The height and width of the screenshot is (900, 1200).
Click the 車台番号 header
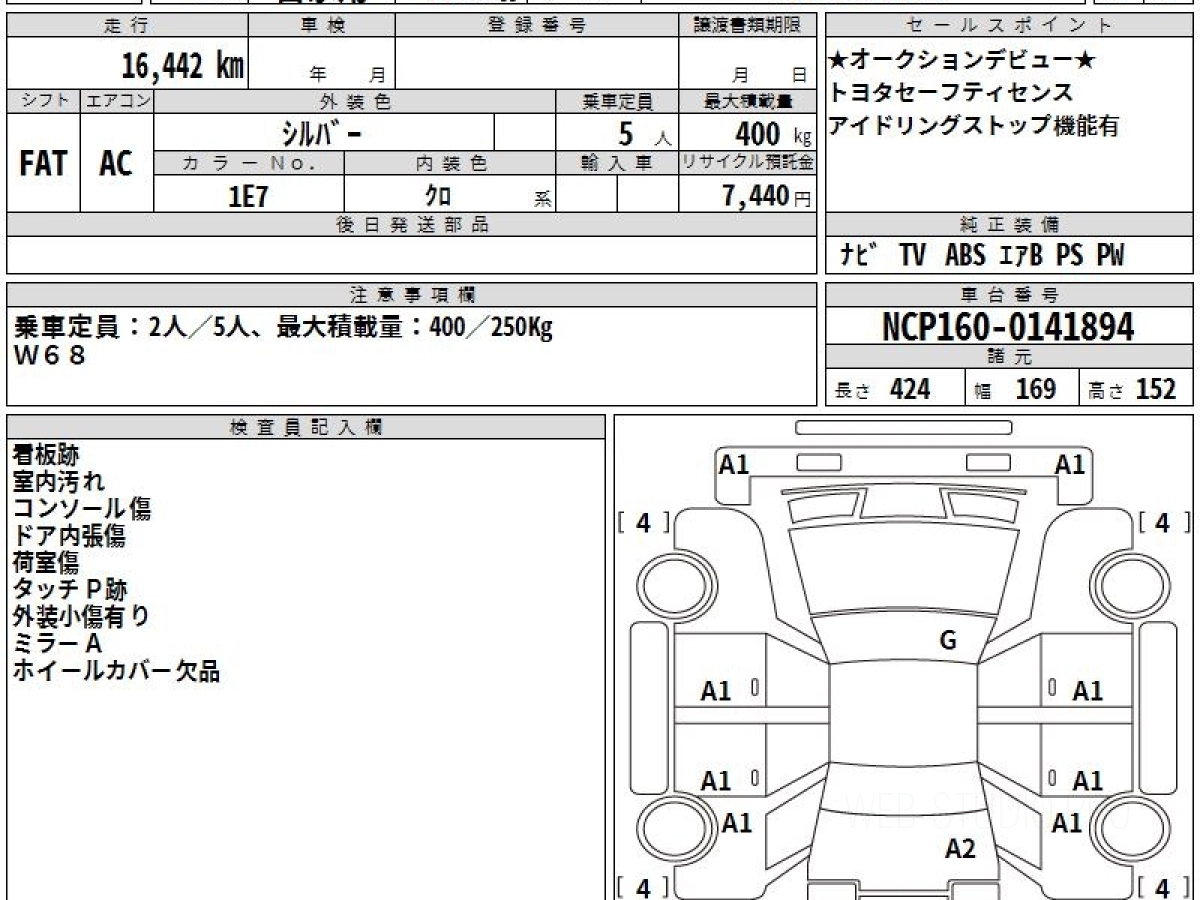(1010, 295)
